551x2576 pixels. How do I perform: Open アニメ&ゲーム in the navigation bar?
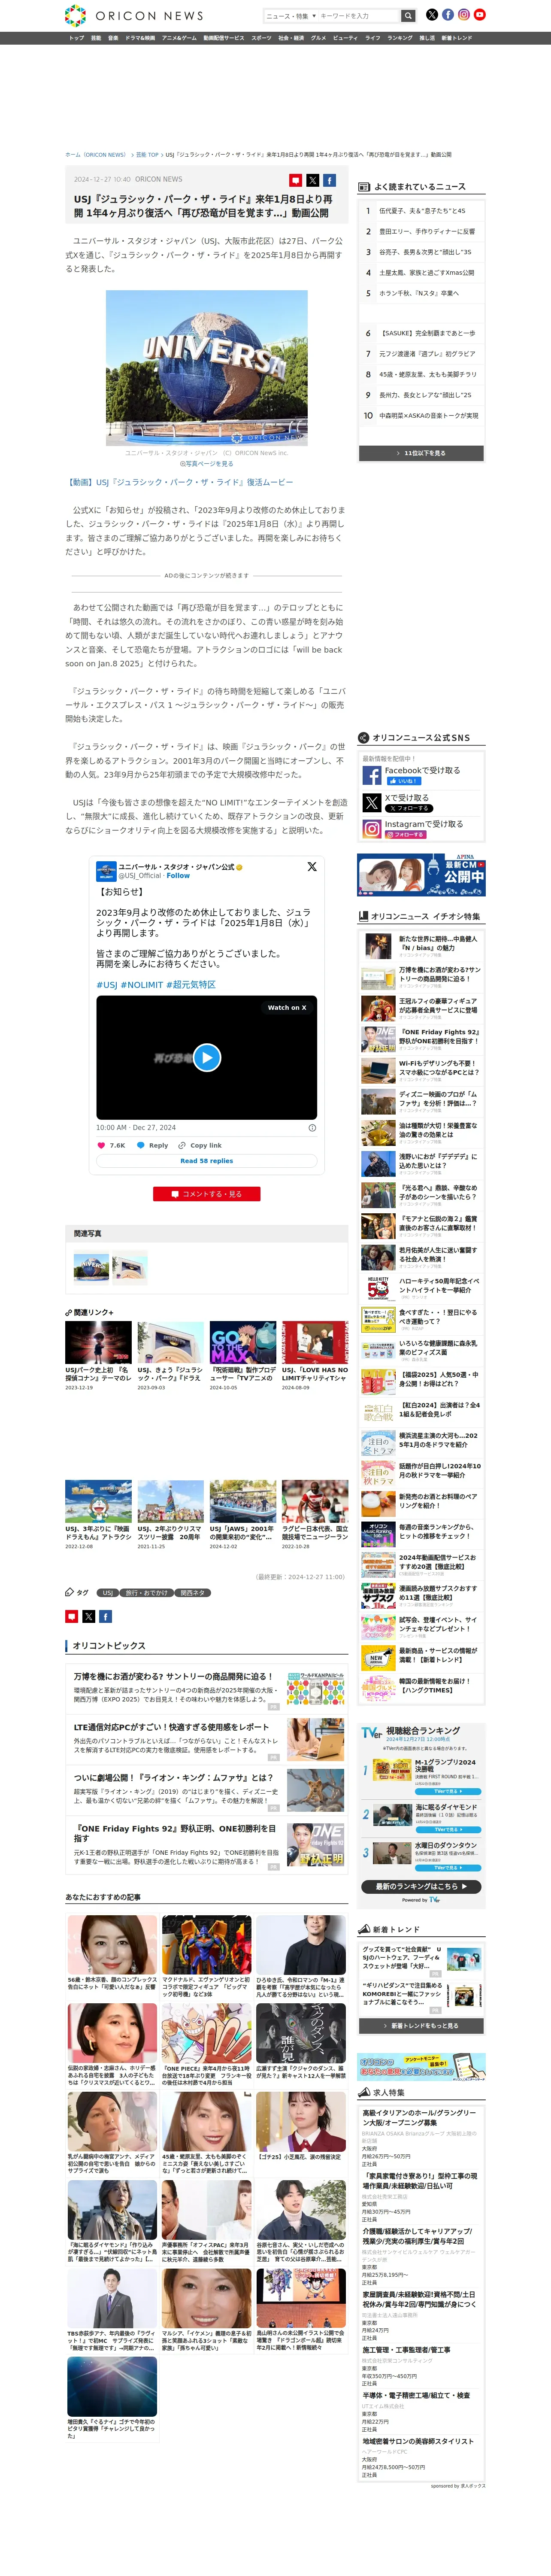click(x=180, y=38)
